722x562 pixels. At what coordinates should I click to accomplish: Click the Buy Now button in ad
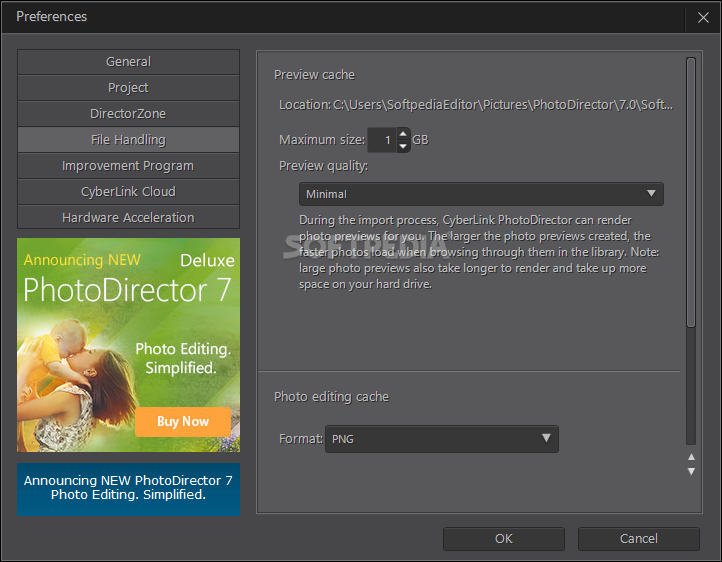183,422
